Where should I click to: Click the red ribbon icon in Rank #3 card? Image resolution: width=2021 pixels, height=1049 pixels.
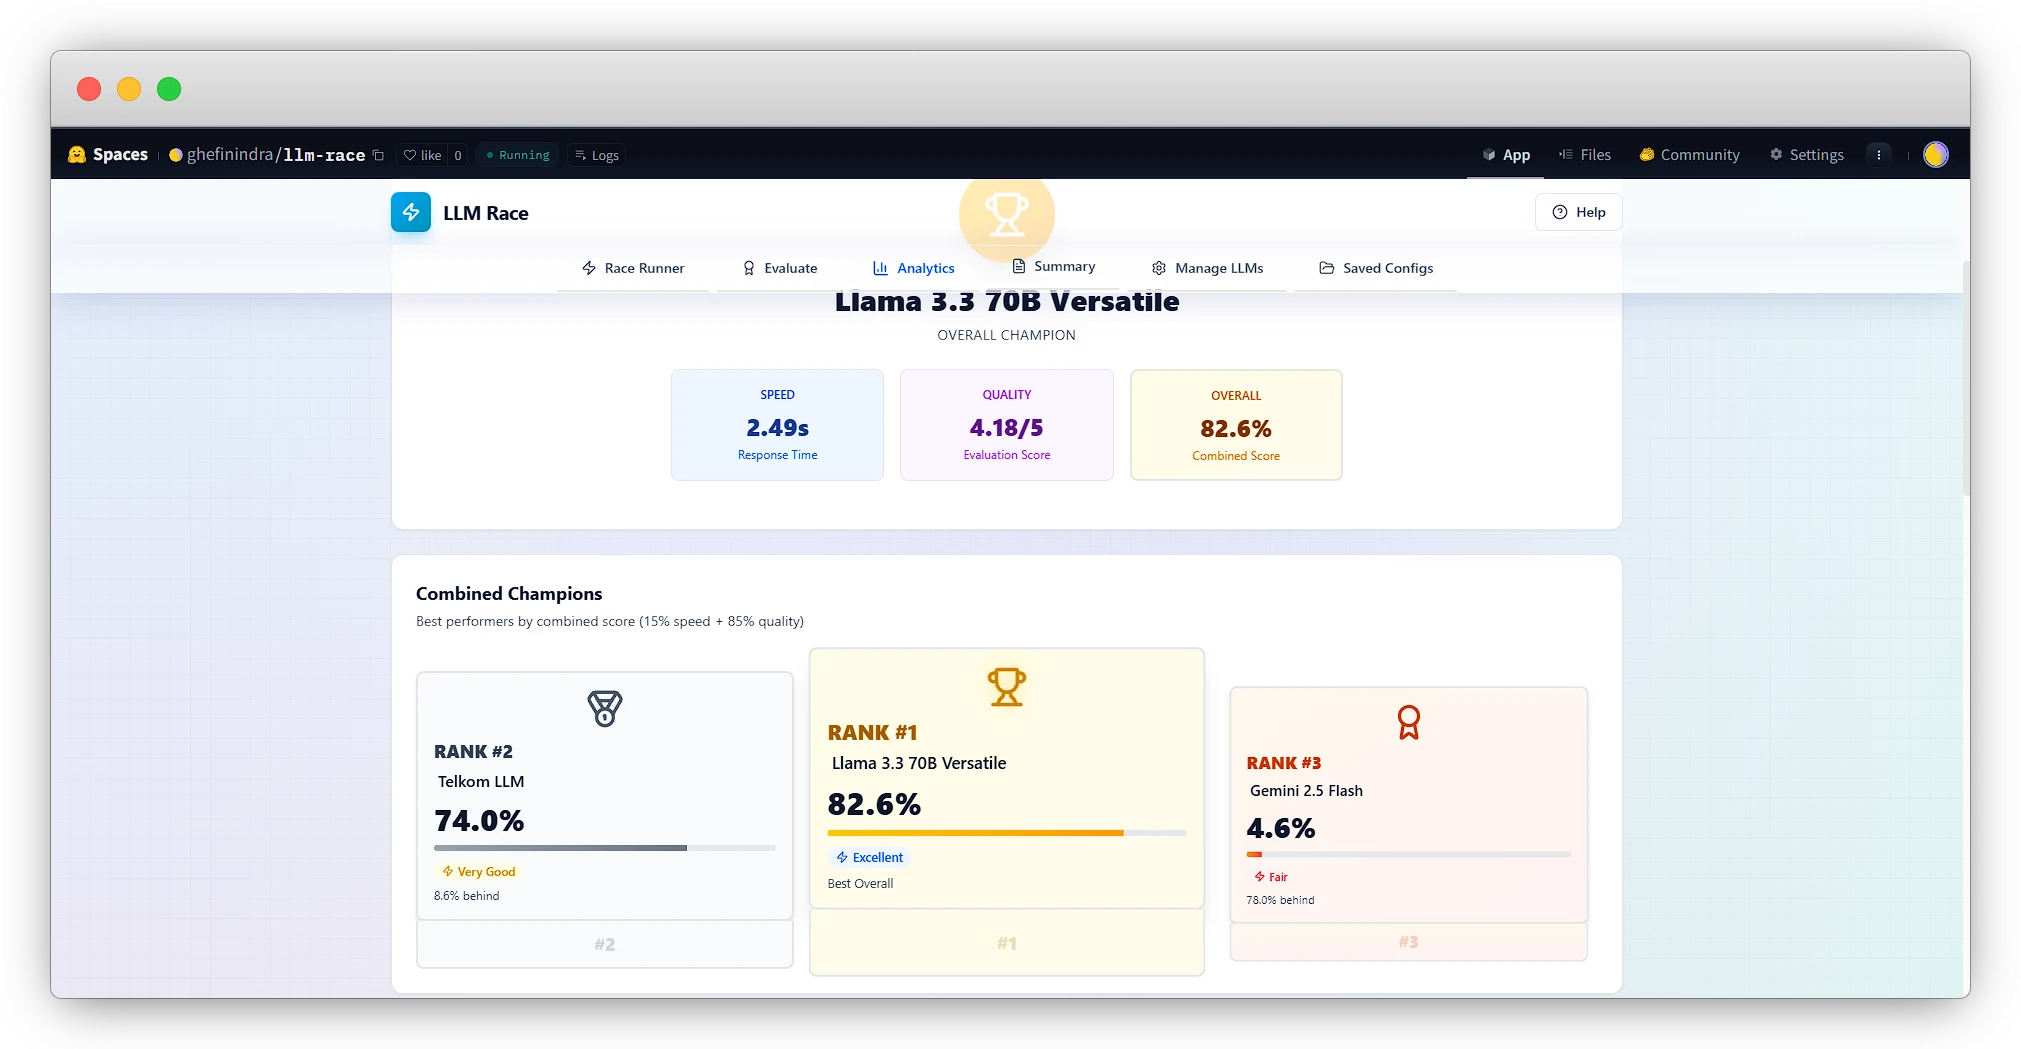tap(1408, 722)
